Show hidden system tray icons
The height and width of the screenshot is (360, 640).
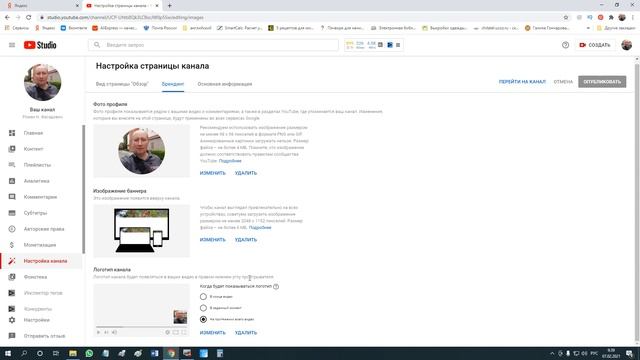point(552,353)
